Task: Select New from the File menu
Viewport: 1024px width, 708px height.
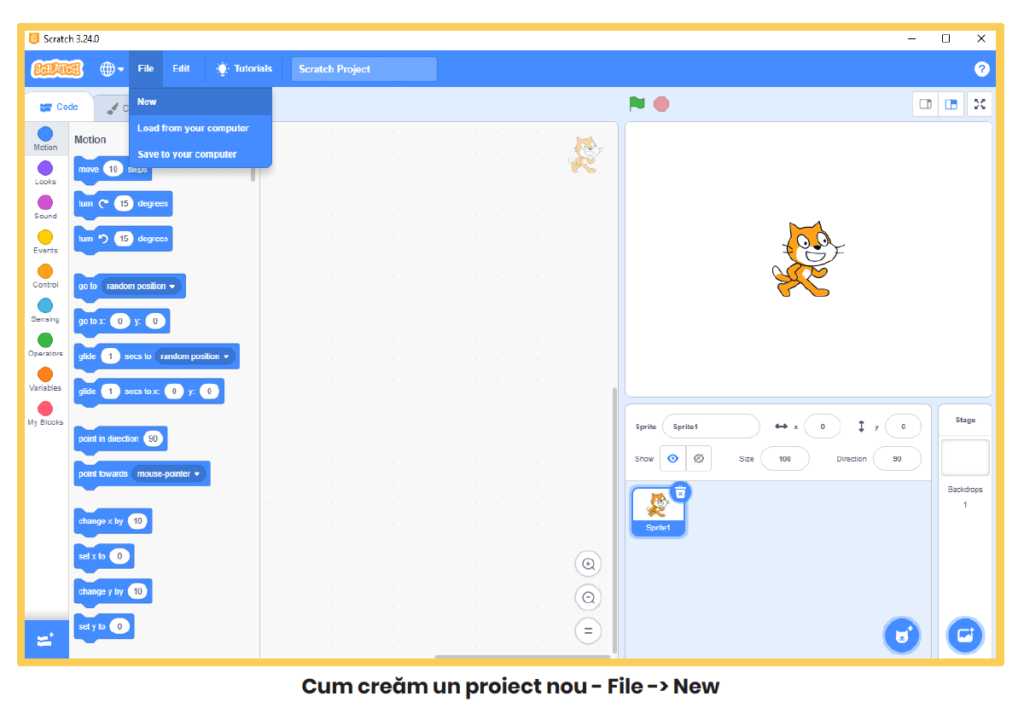Action: [147, 102]
